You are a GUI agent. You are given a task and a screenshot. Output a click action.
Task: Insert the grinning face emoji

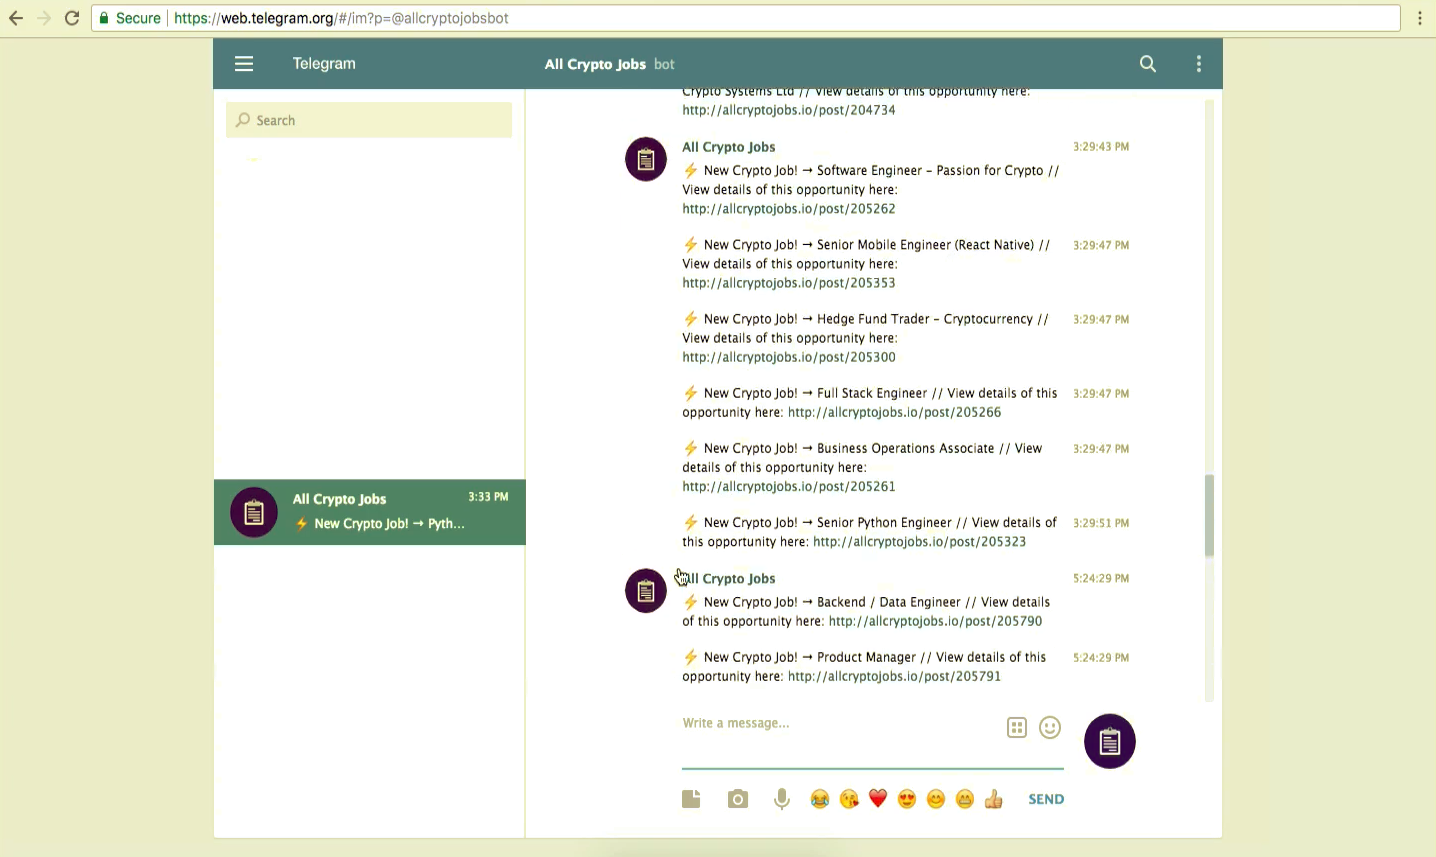965,799
